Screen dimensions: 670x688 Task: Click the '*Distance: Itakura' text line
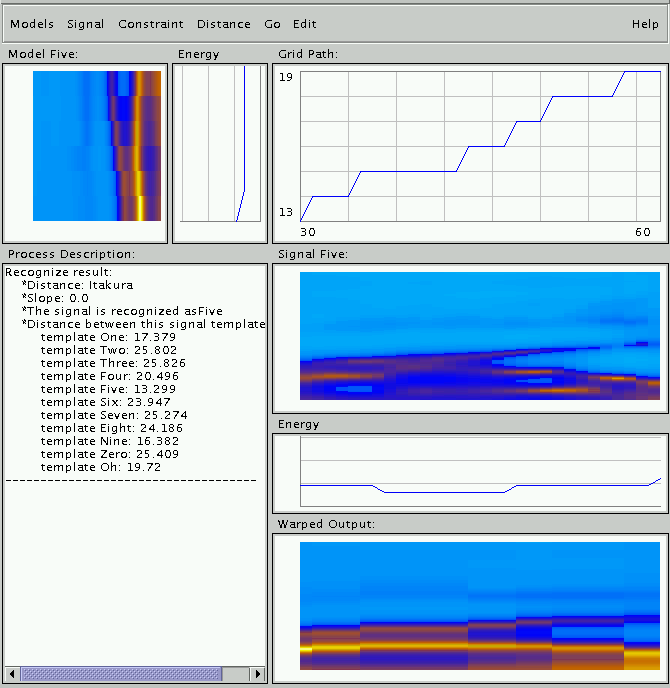(x=77, y=285)
